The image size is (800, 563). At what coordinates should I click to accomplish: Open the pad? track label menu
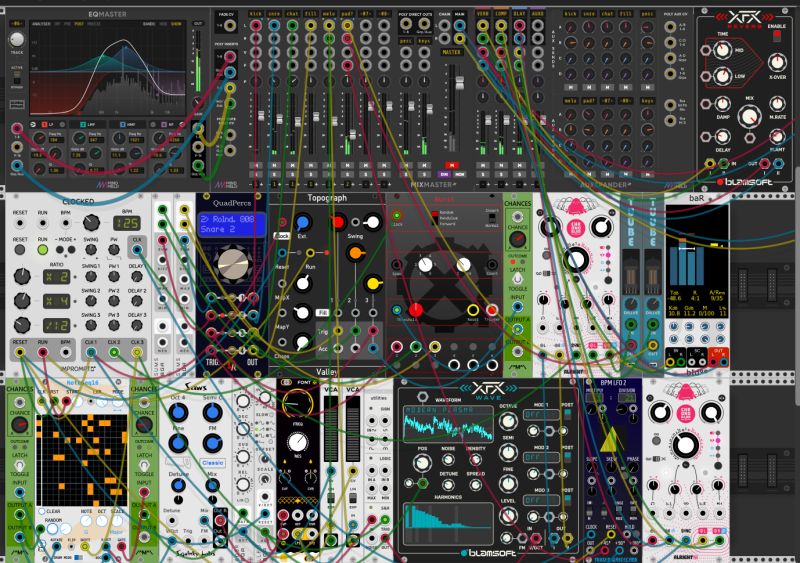click(347, 14)
